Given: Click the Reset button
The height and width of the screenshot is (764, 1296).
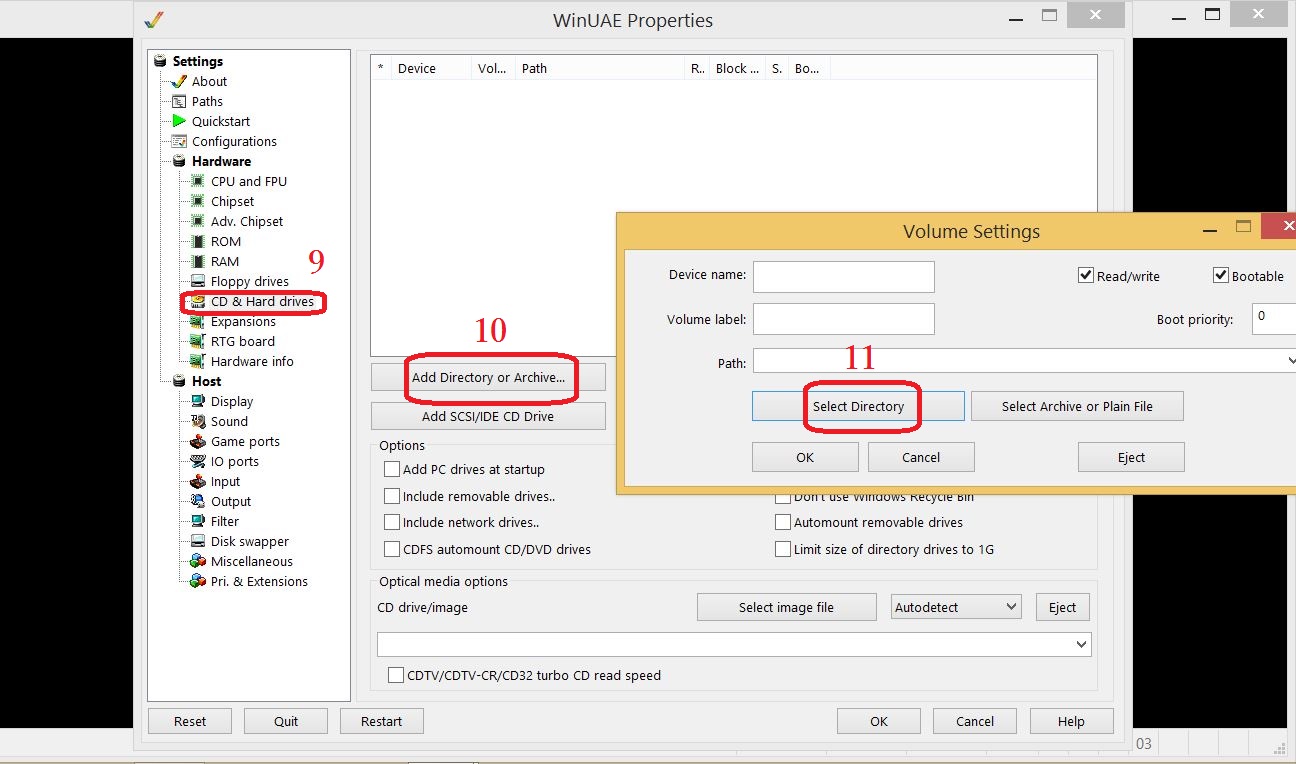Looking at the screenshot, I should click(190, 721).
